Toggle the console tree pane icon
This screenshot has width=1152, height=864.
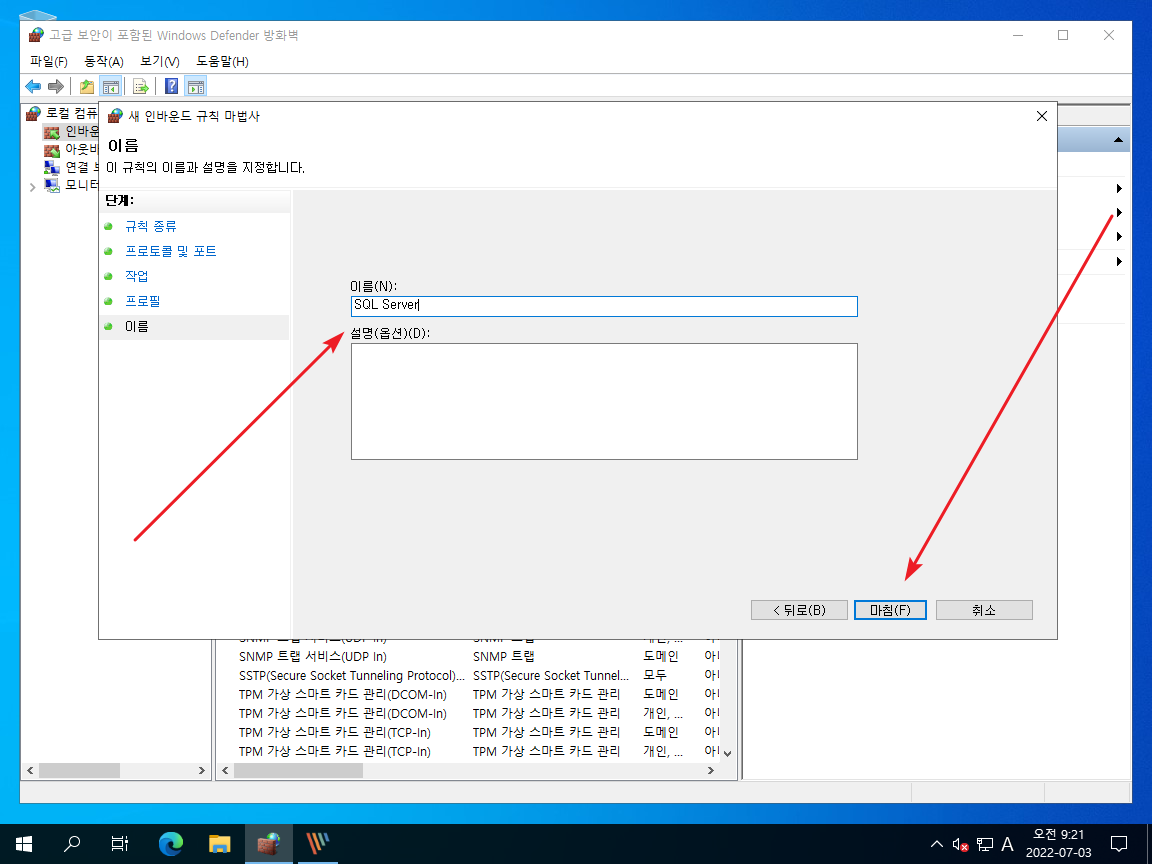111,87
